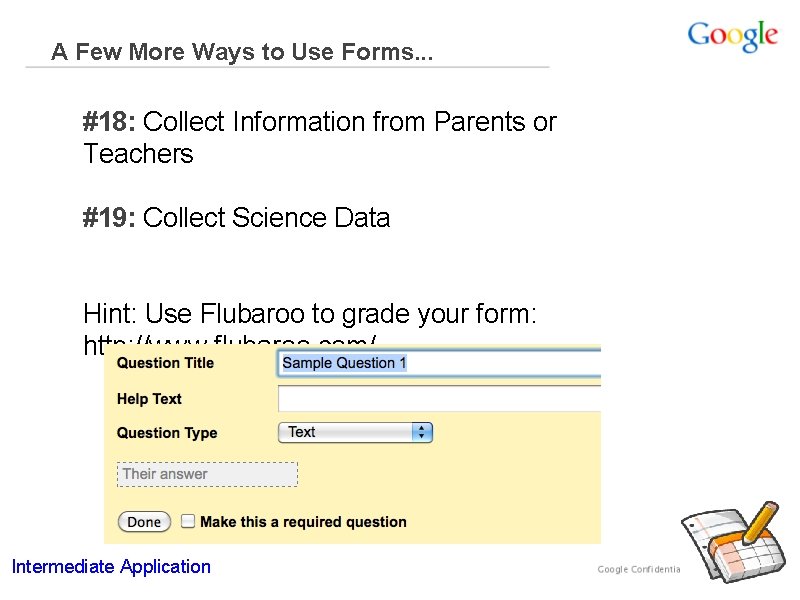Image resolution: width=800 pixels, height=600 pixels.
Task: Open the Intermediate Application link
Action: [111, 567]
